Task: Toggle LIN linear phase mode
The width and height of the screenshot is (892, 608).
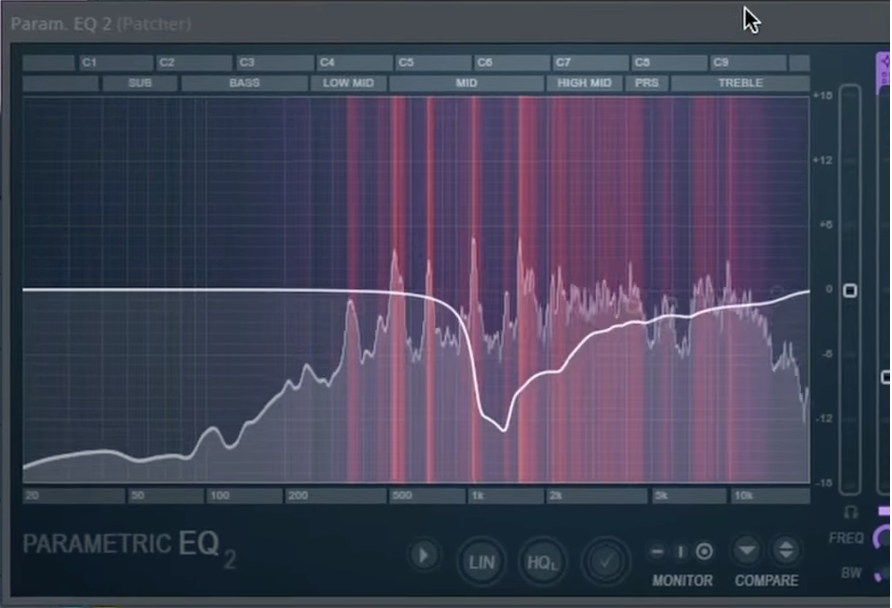Action: click(481, 561)
